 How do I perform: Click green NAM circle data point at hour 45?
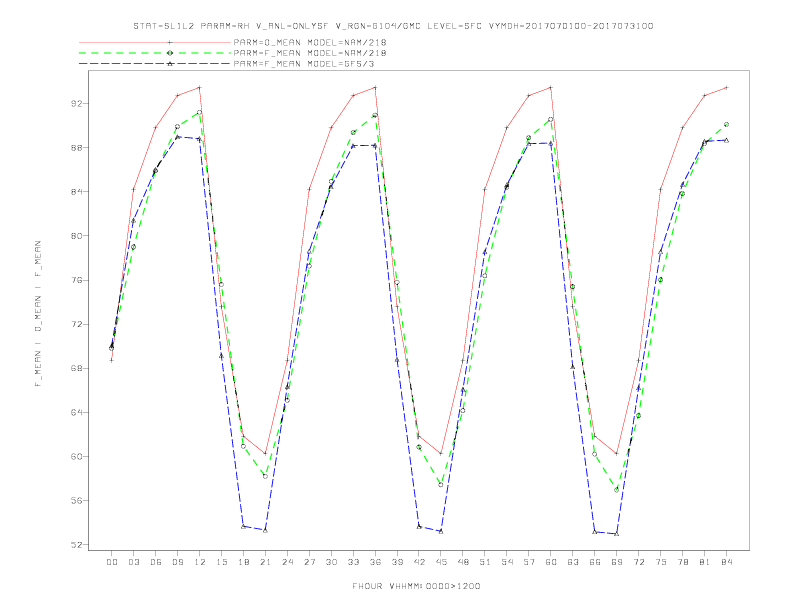click(x=441, y=485)
